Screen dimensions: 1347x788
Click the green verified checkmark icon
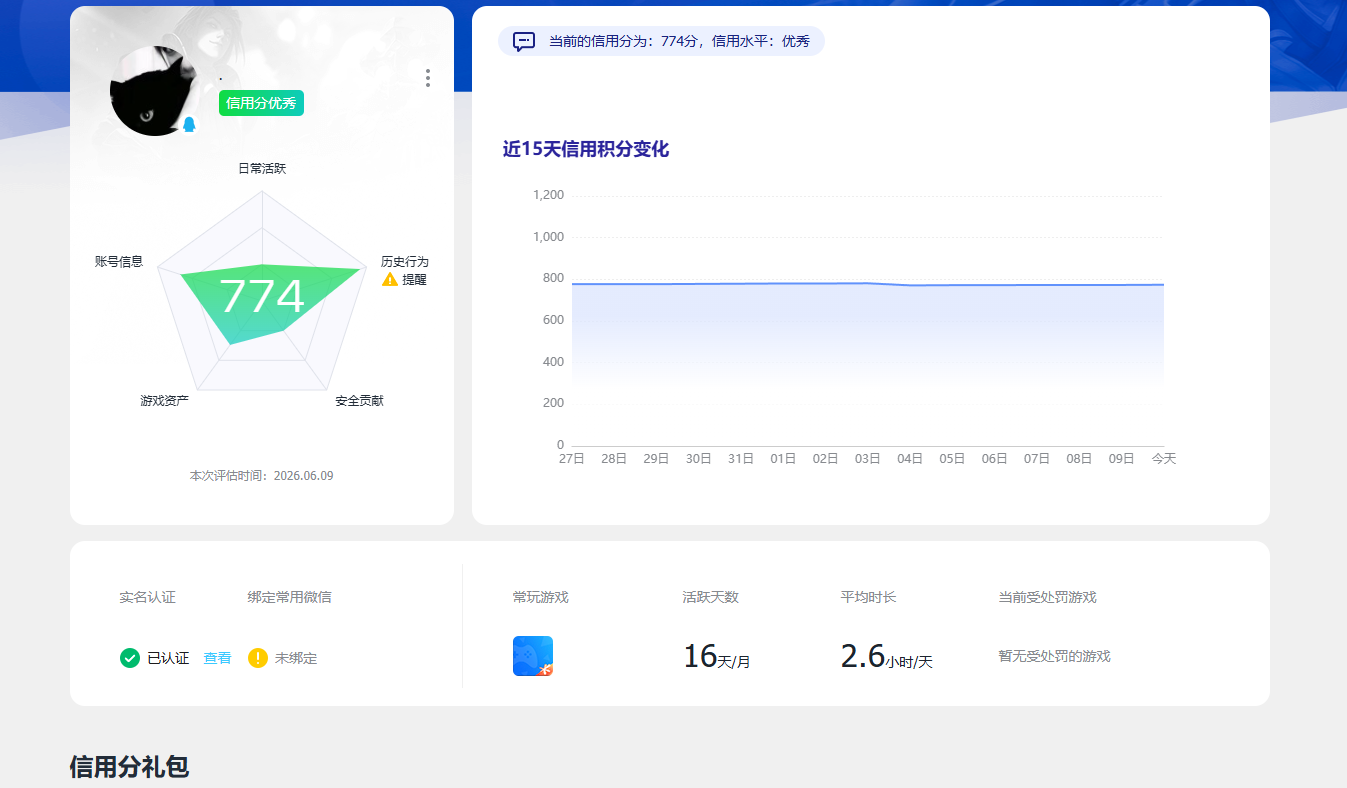tap(129, 658)
